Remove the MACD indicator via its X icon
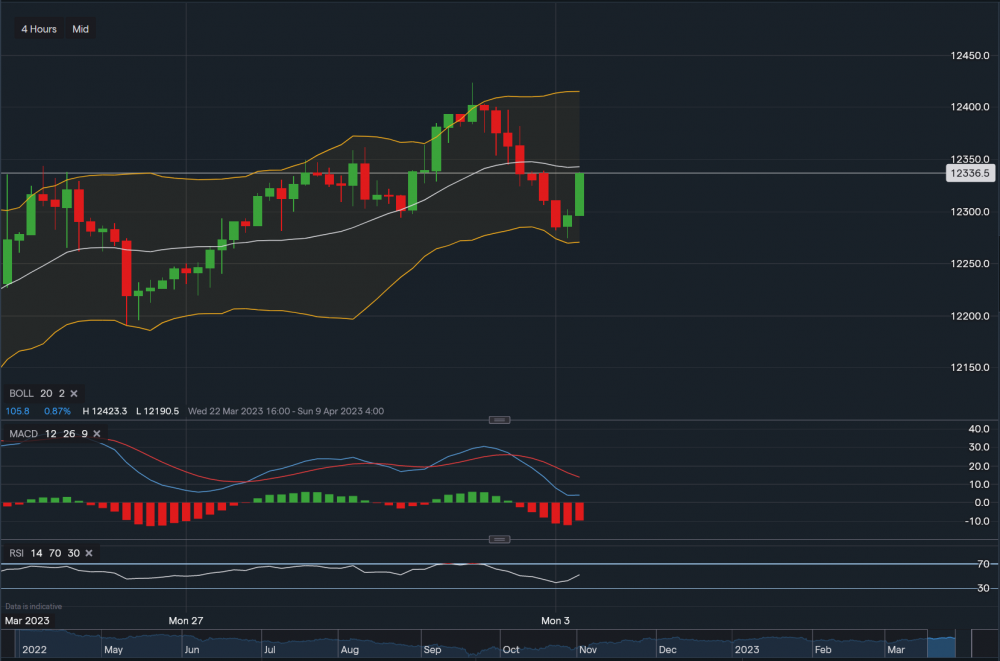This screenshot has height=661, width=1000. (96, 434)
